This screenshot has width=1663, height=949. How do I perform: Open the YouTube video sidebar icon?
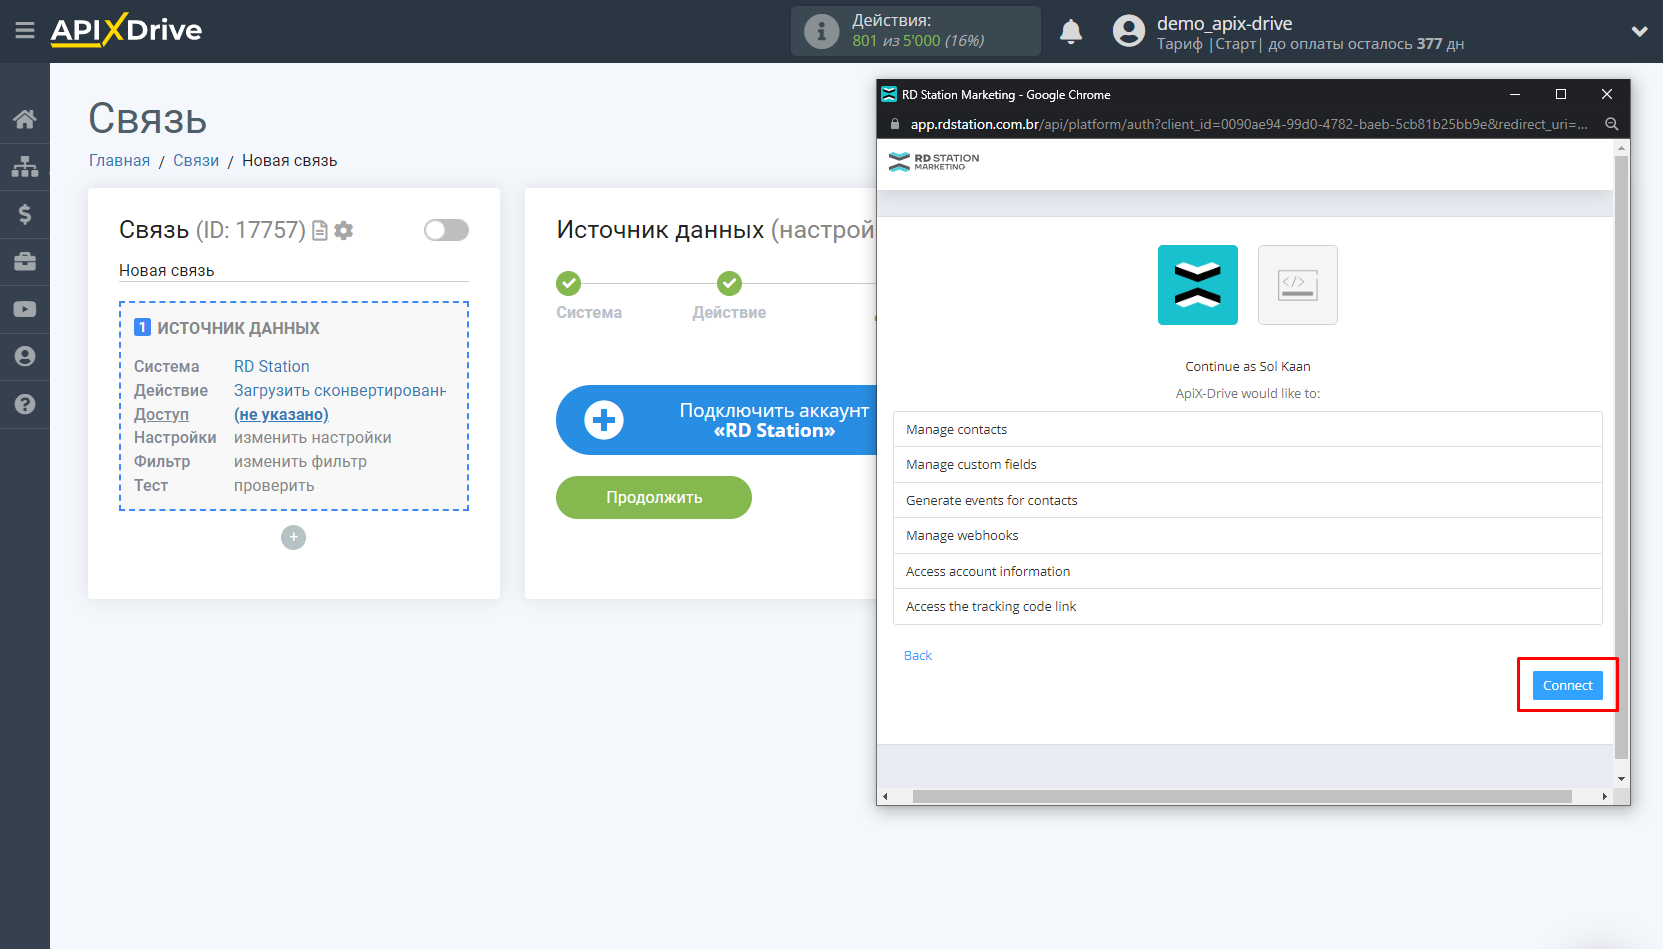tap(25, 309)
